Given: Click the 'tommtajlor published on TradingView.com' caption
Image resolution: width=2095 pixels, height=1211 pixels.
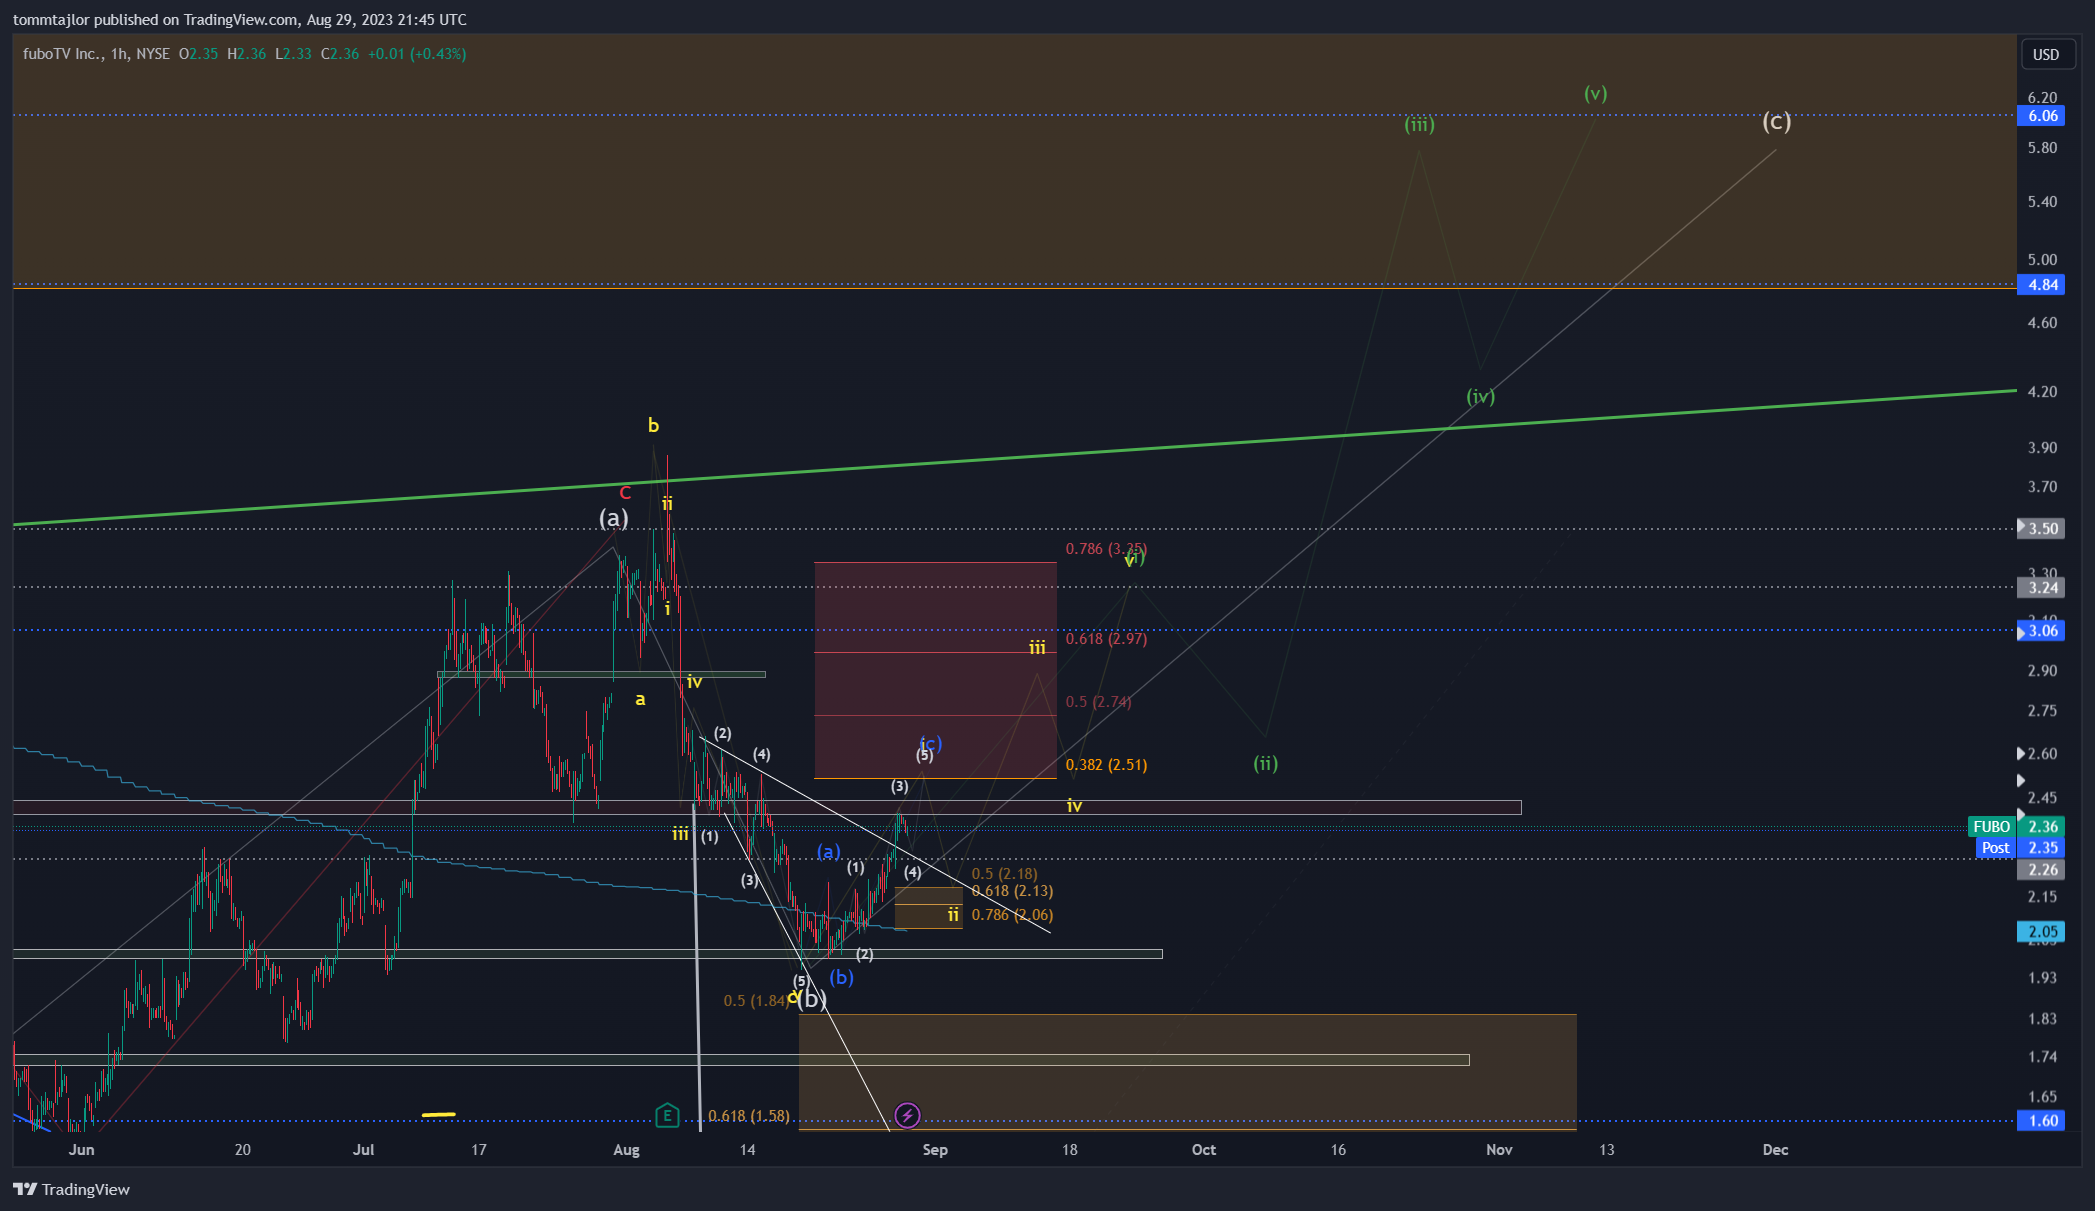Looking at the screenshot, I should click(x=155, y=20).
